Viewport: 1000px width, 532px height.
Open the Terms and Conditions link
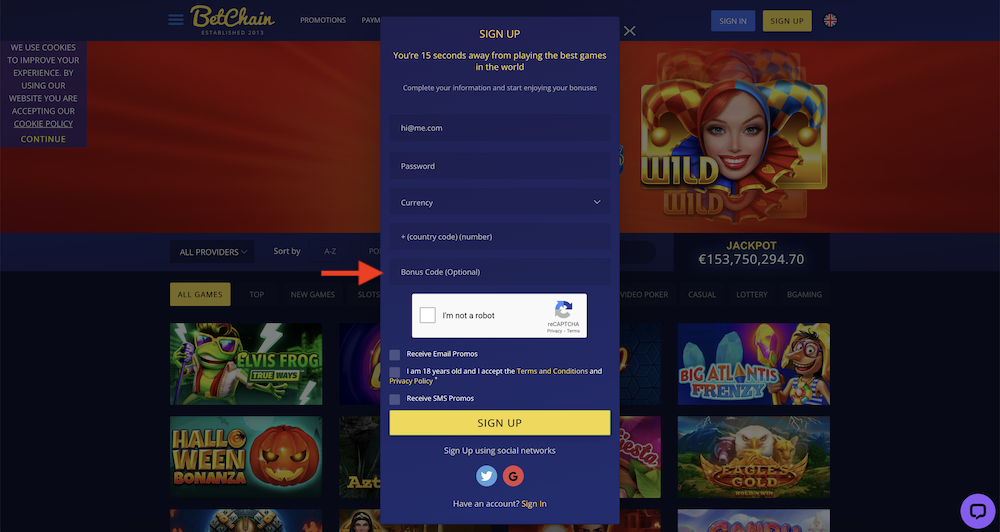pos(552,371)
